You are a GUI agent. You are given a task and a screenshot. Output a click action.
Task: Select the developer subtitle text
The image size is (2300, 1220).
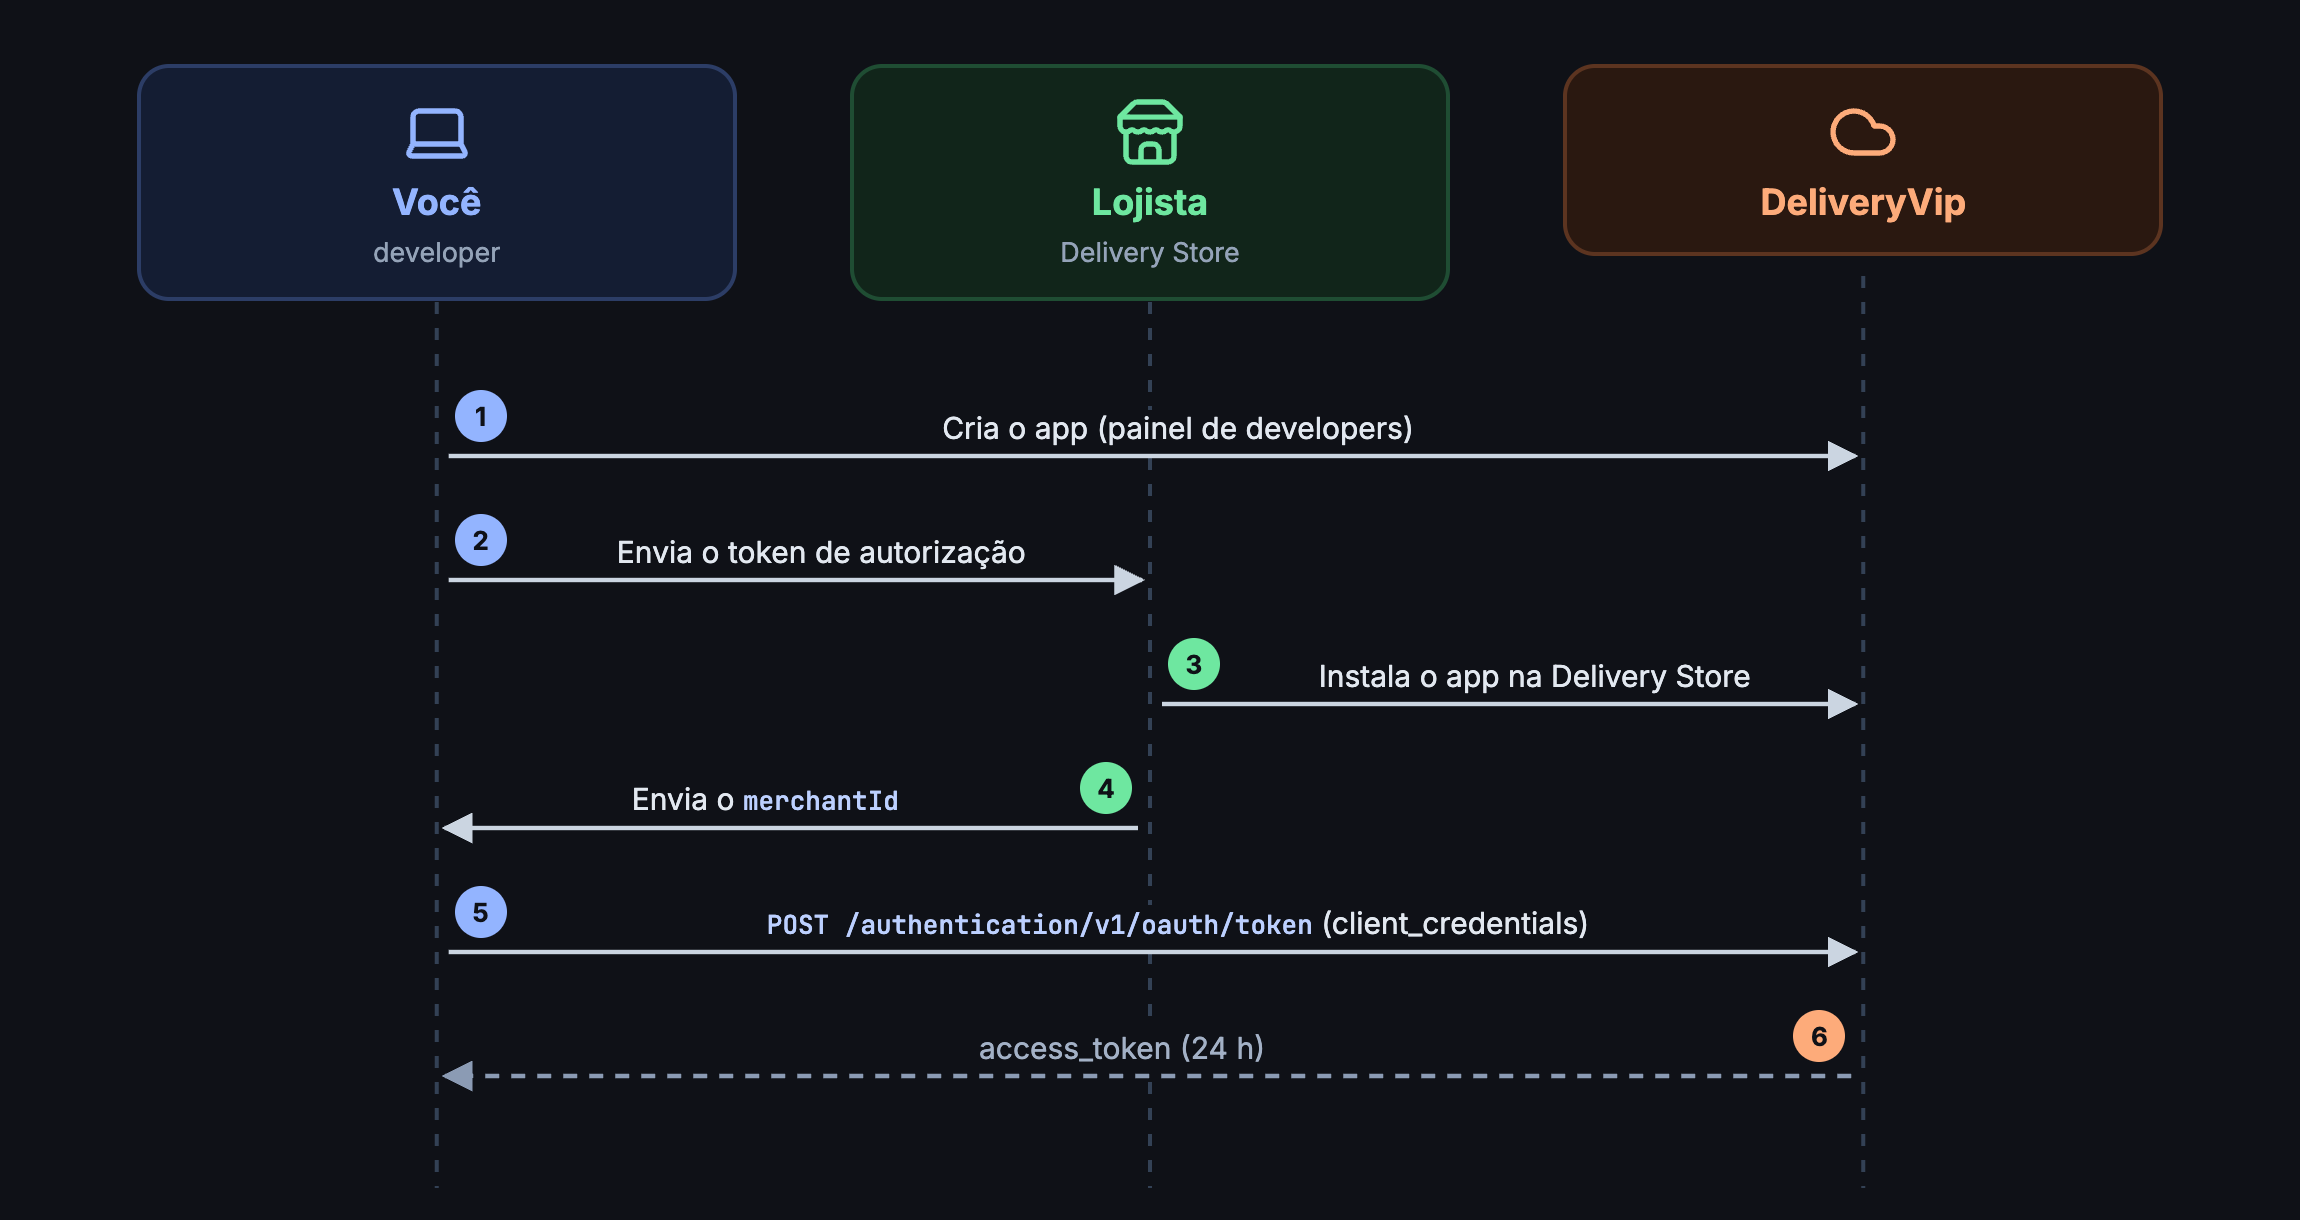(437, 252)
